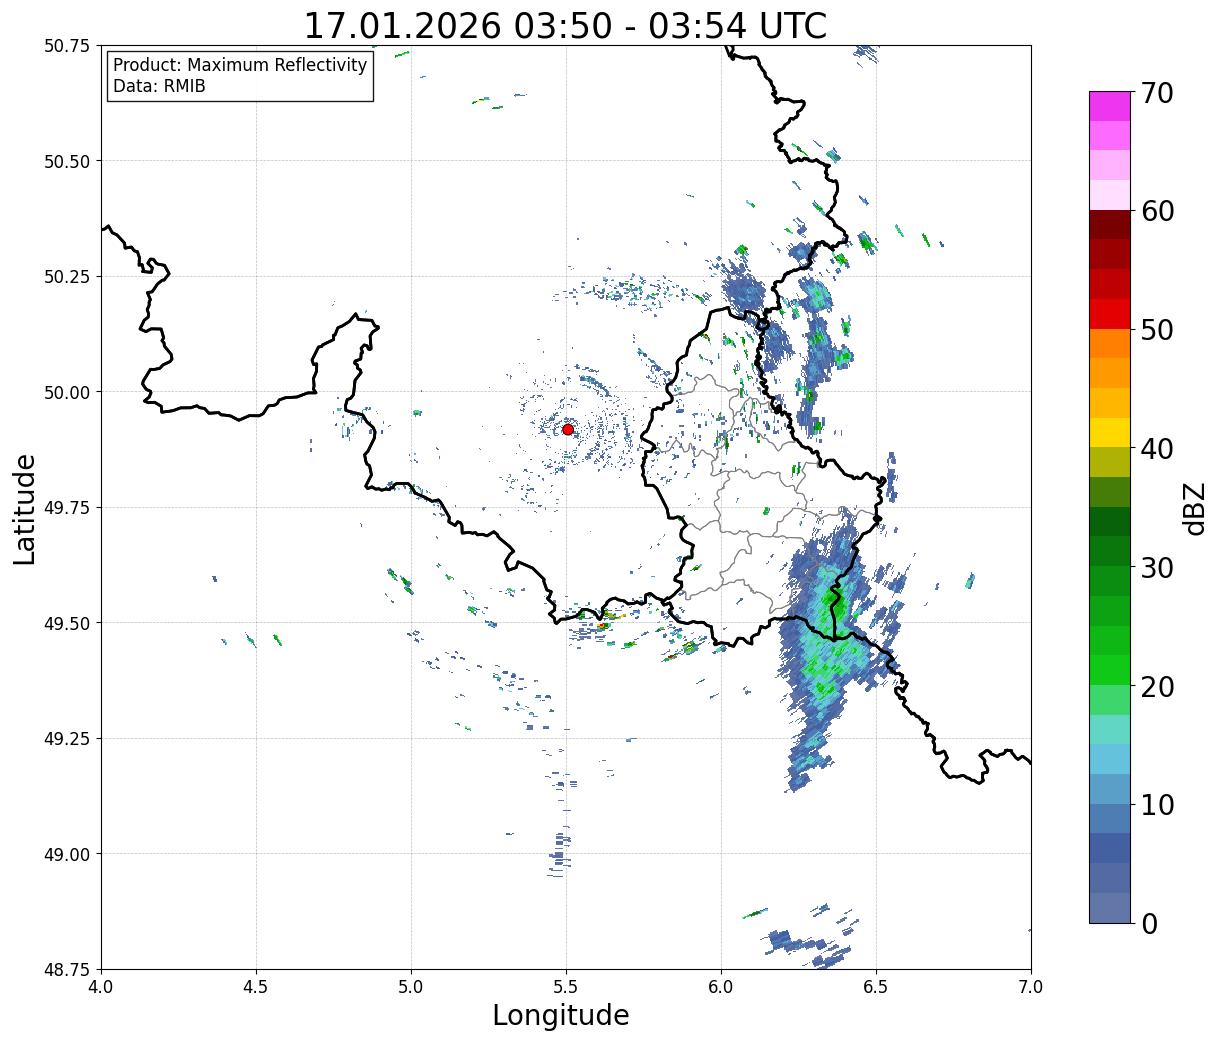The height and width of the screenshot is (1040, 1219).
Task: Click the latitude tick label 49.50
Action: [x=66, y=623]
